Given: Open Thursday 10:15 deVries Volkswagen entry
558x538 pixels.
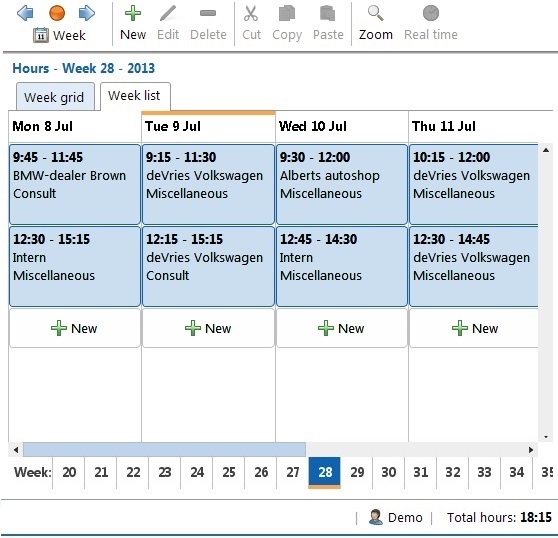Looking at the screenshot, I should [x=474, y=184].
